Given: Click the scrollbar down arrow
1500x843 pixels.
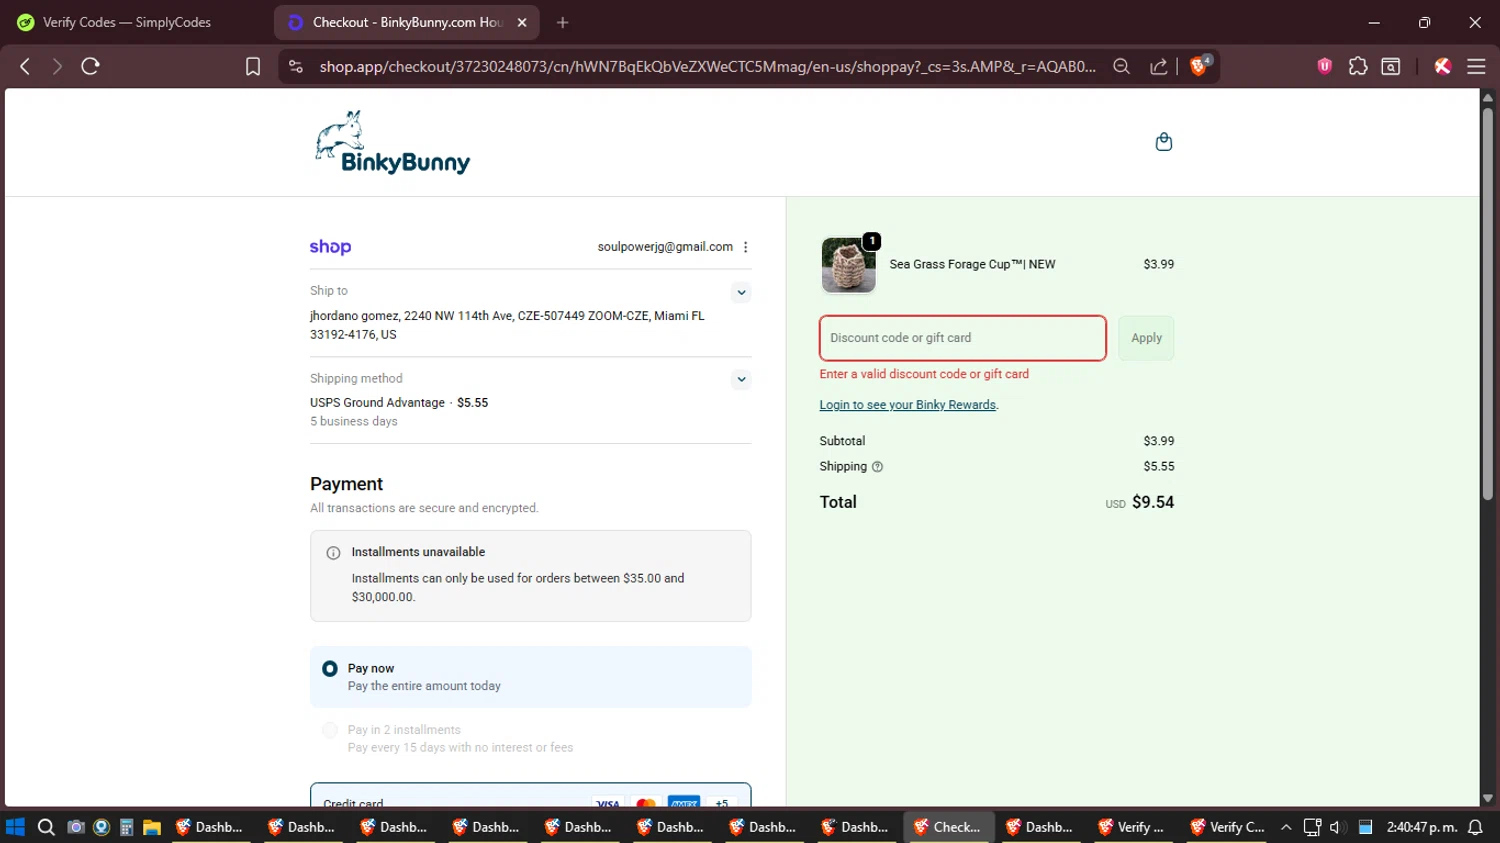Looking at the screenshot, I should click(1487, 798).
